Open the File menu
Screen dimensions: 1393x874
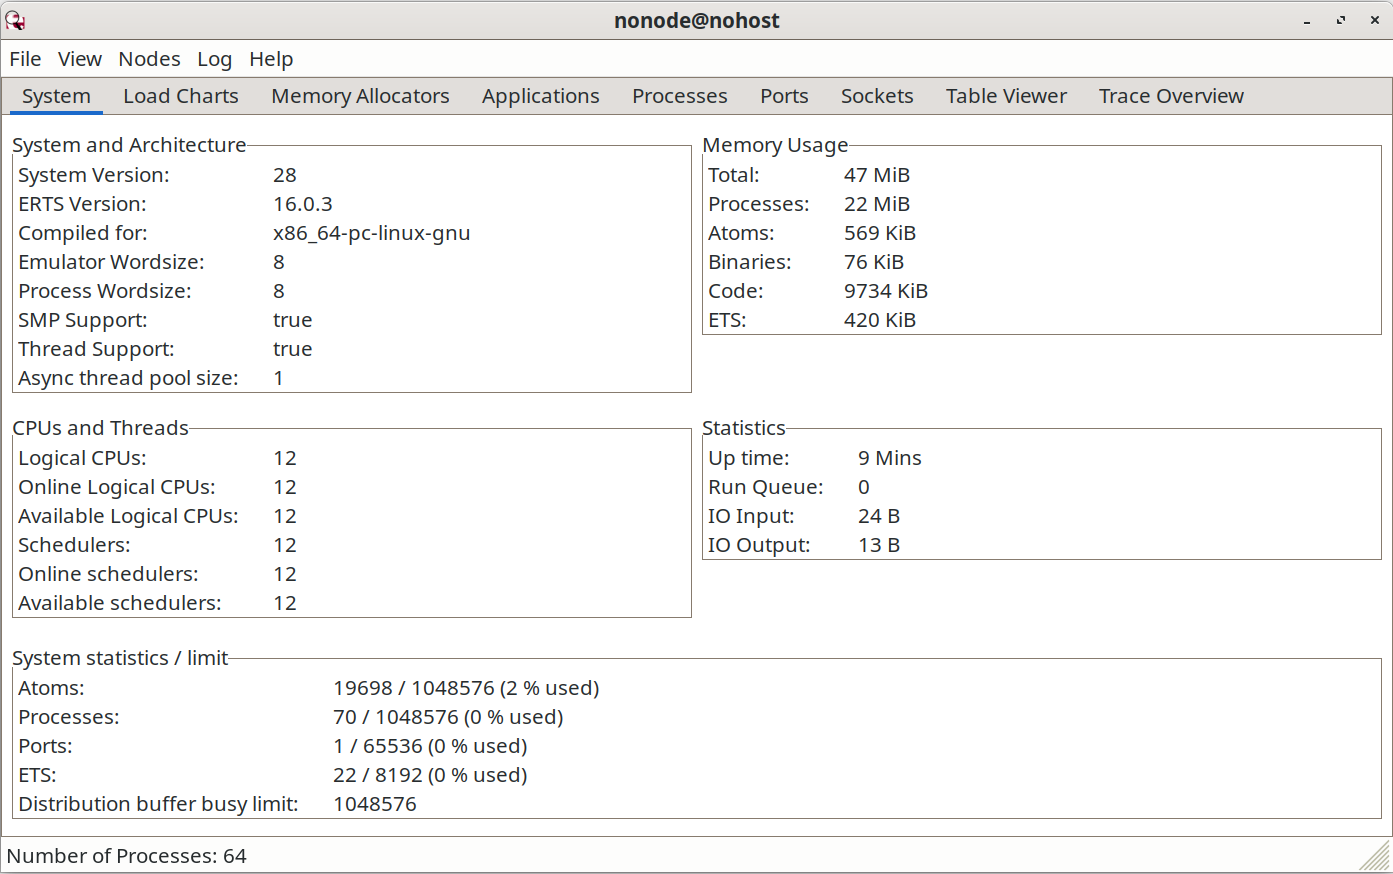pyautogui.click(x=25, y=59)
